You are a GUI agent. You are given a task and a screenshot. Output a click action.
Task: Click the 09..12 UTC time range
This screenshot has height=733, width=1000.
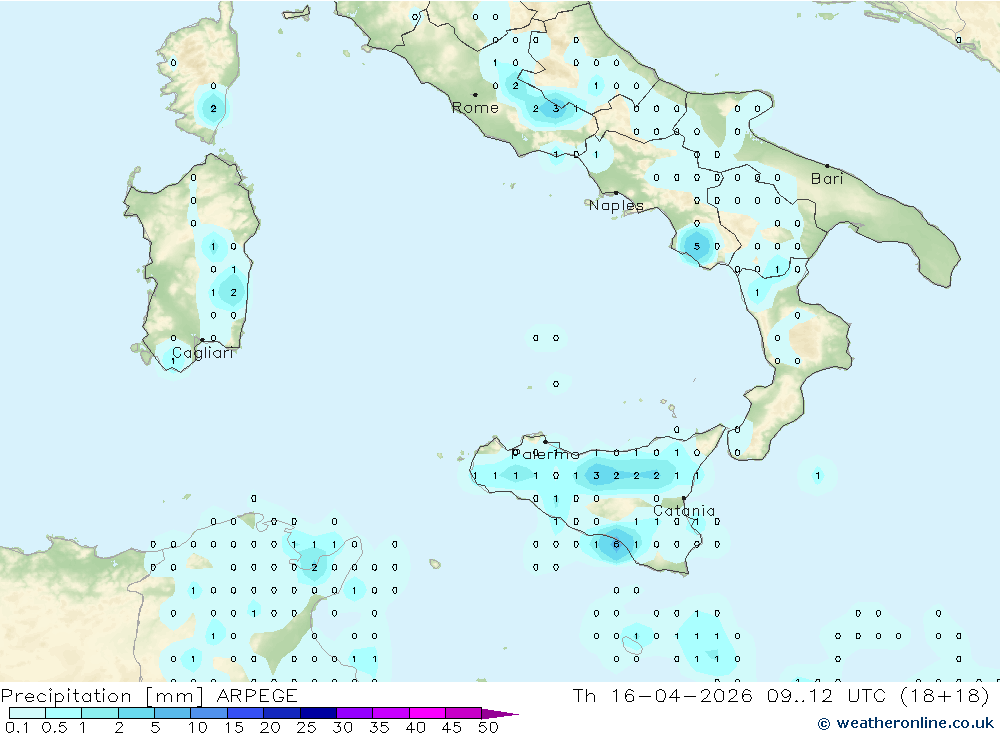click(828, 695)
